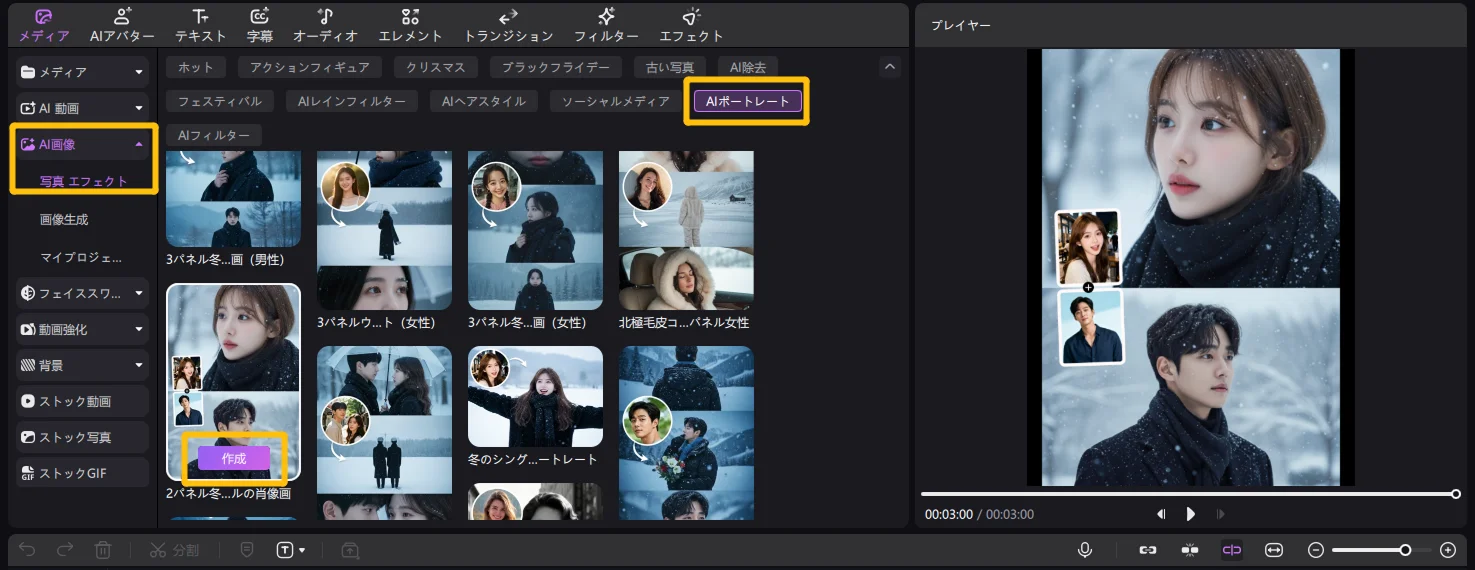This screenshot has width=1475, height=570.
Task: Open ストック動画 in sidebar
Action: click(82, 401)
